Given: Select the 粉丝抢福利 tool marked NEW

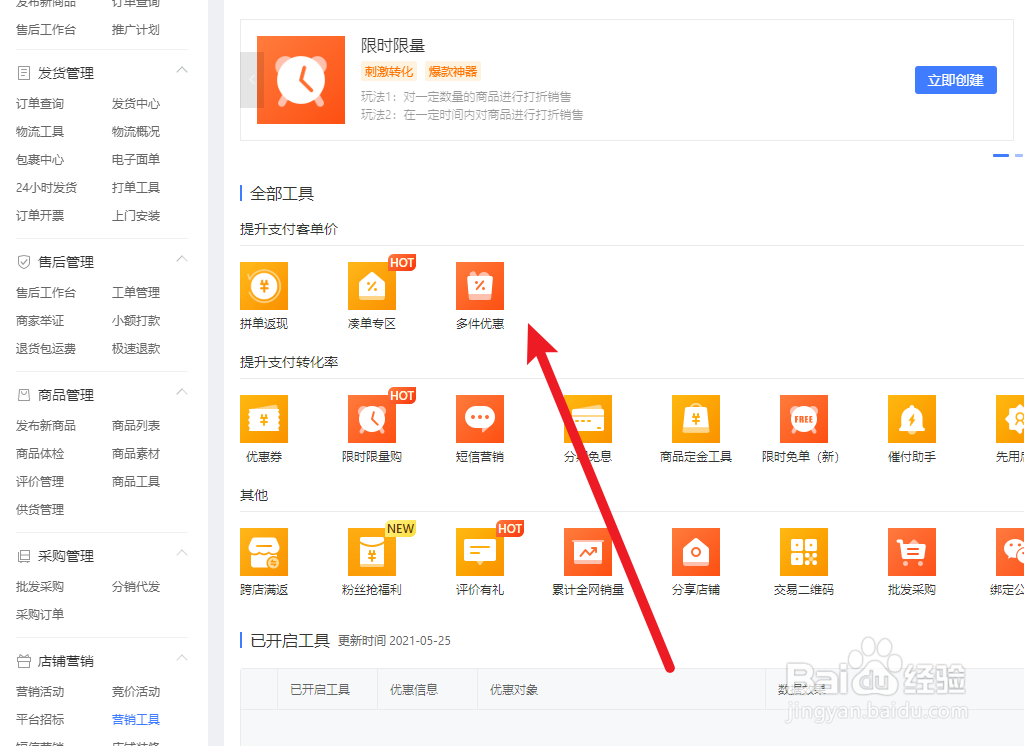Looking at the screenshot, I should pyautogui.click(x=371, y=550).
